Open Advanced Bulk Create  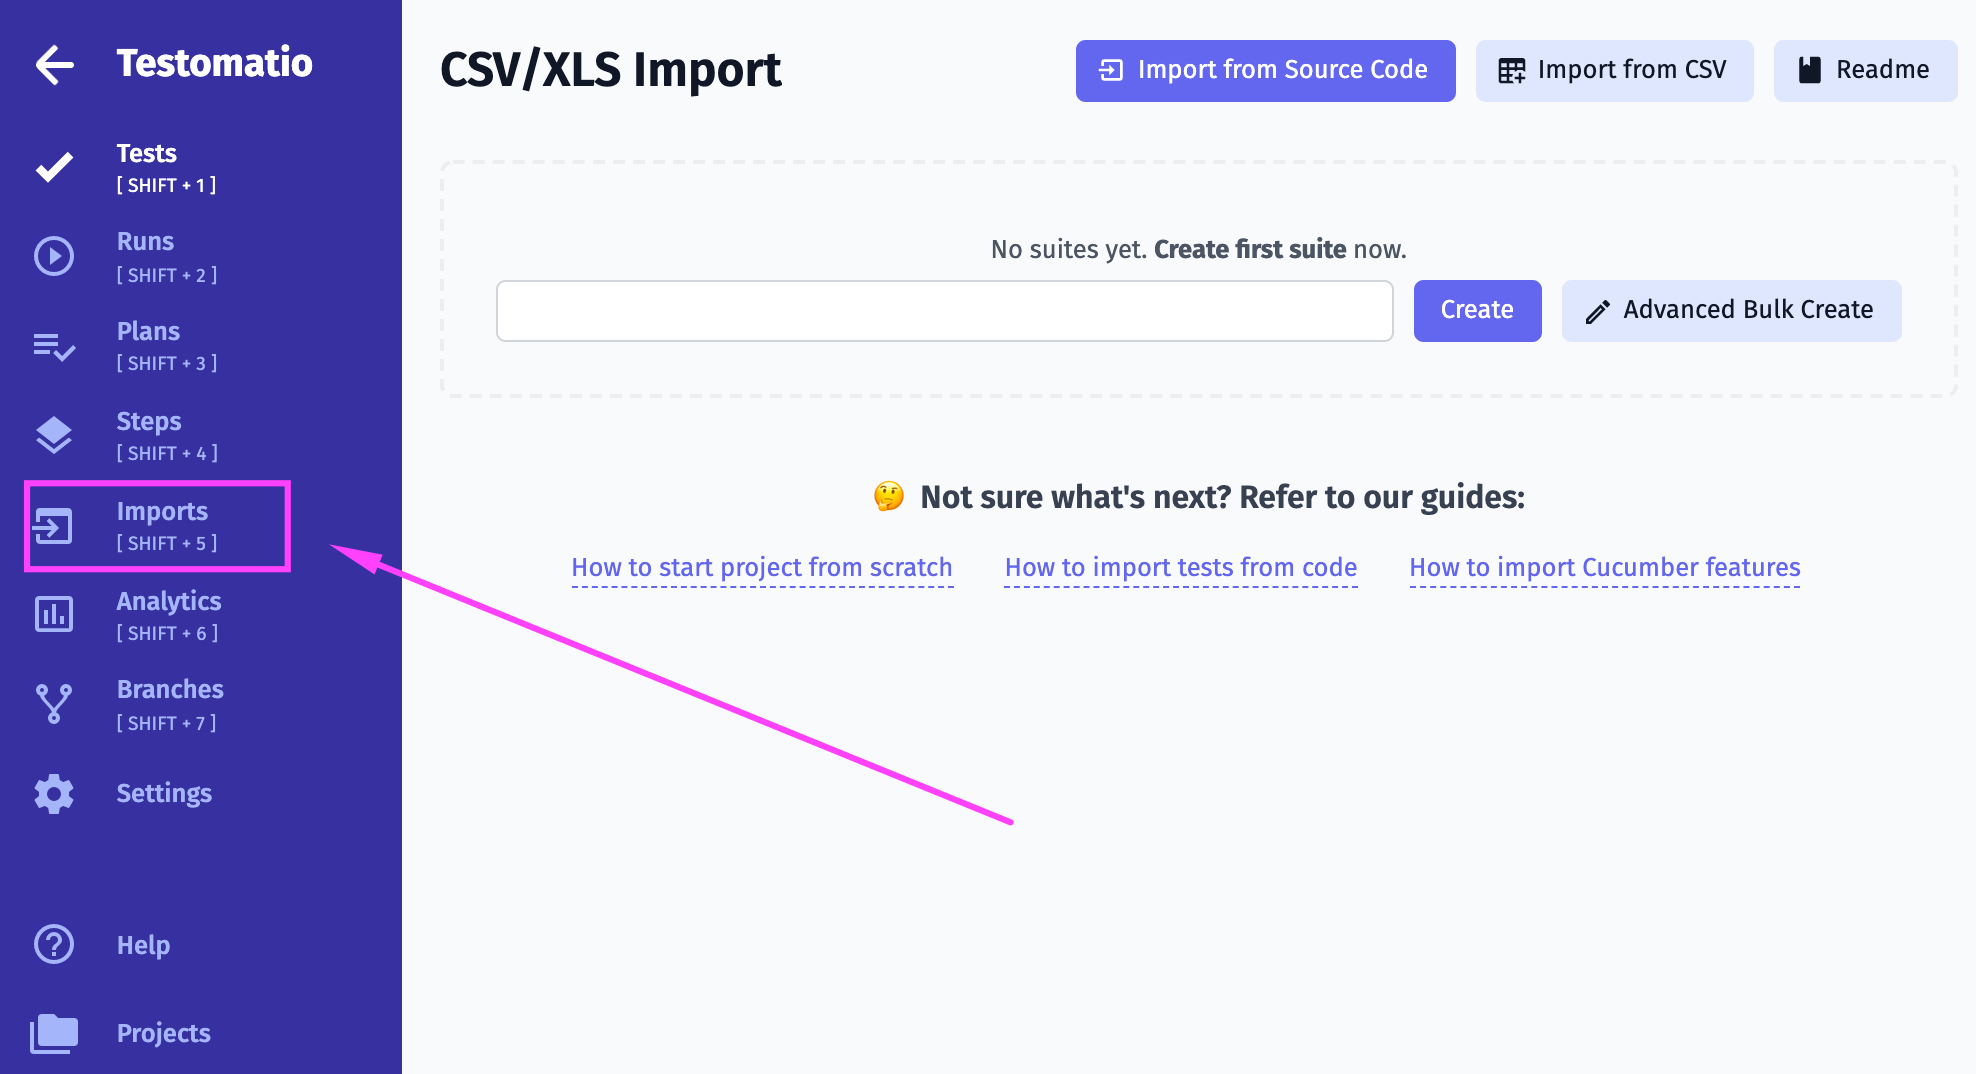(x=1732, y=310)
